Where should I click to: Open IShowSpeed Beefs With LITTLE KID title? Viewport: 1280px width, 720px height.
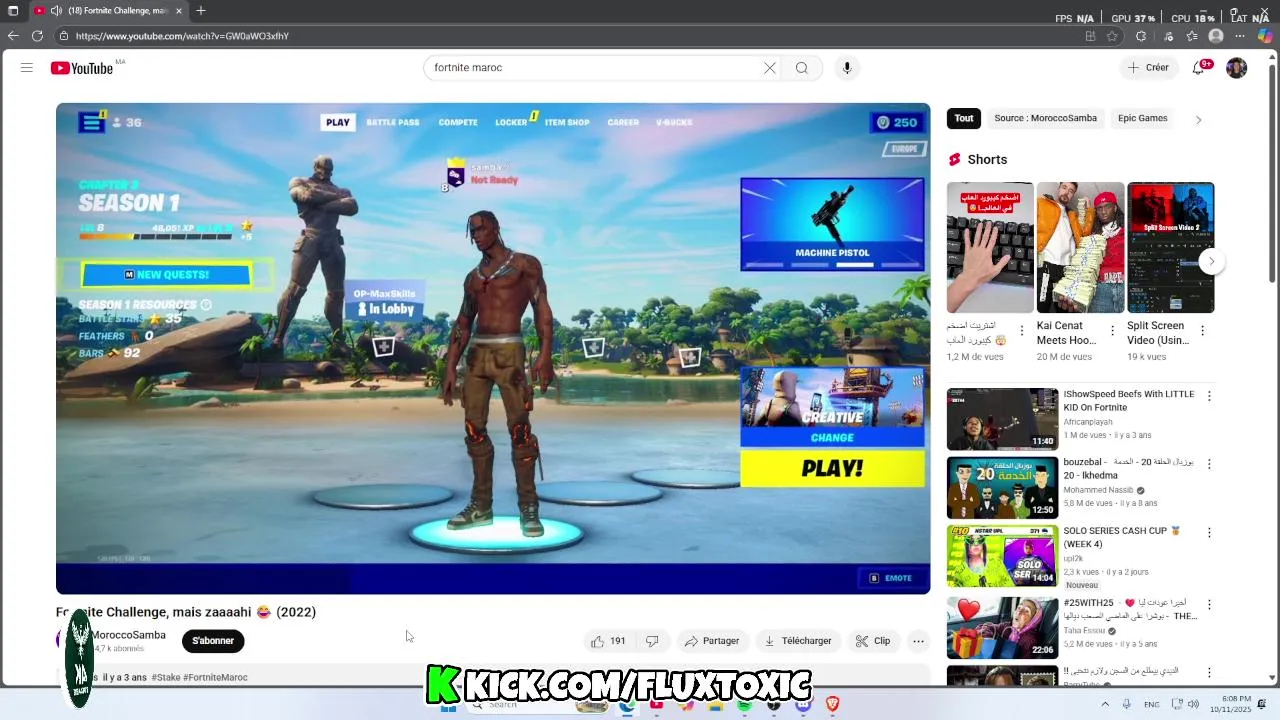[x=1129, y=401]
